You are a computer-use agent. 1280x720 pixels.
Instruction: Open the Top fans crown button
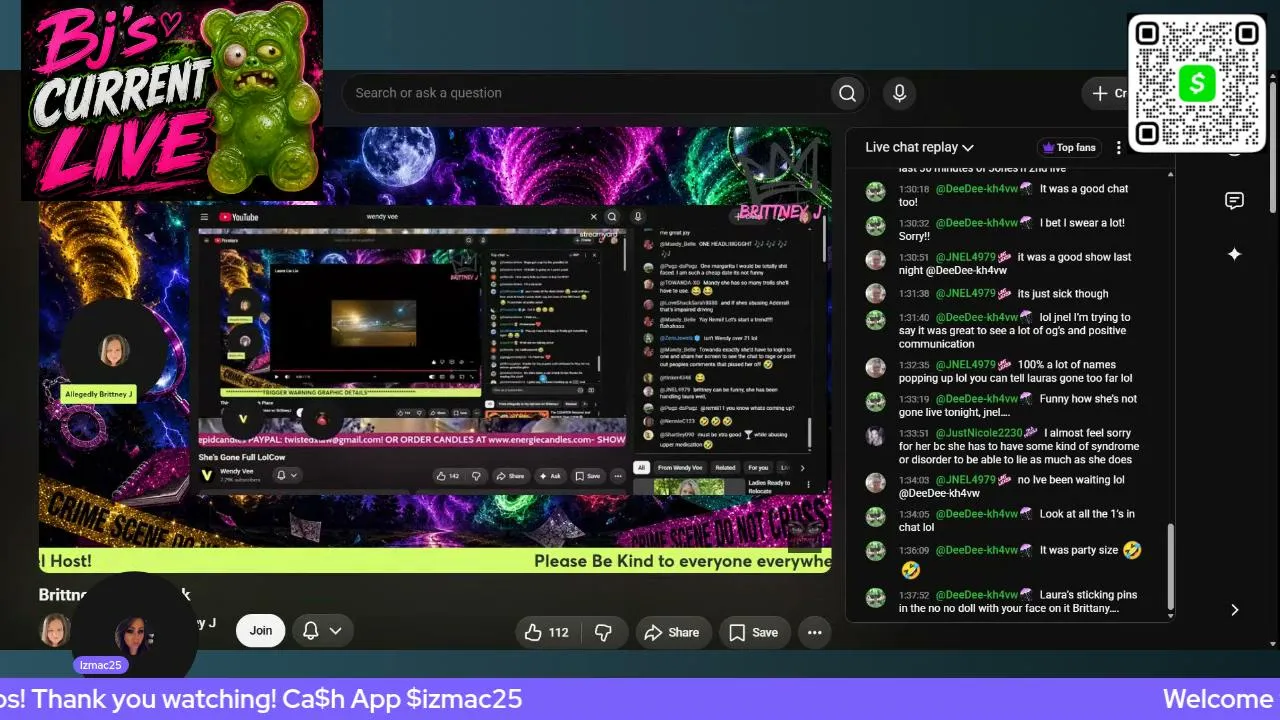coord(1069,147)
